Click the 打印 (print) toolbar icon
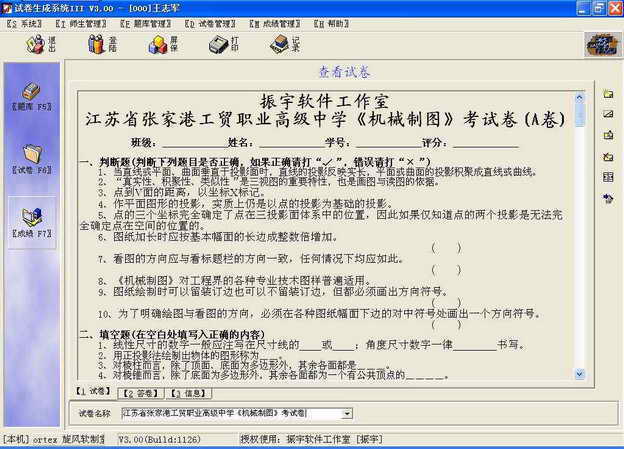Viewport: 624px width, 449px height. (x=223, y=44)
